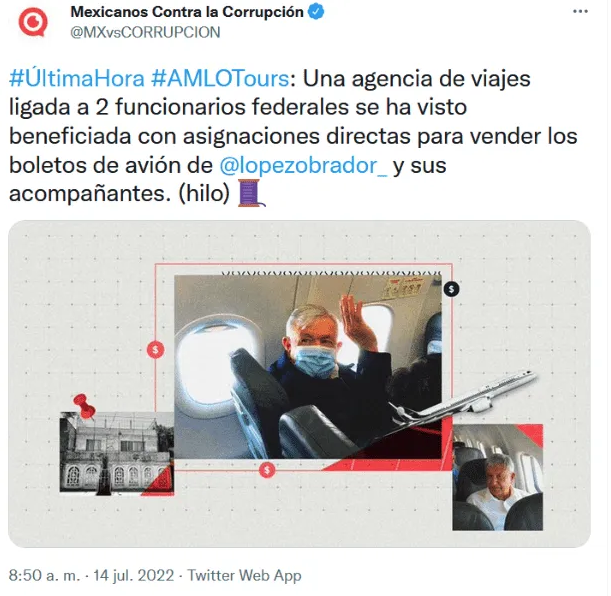
Task: Open the #ÚltimaHora hashtag
Action: point(77,78)
